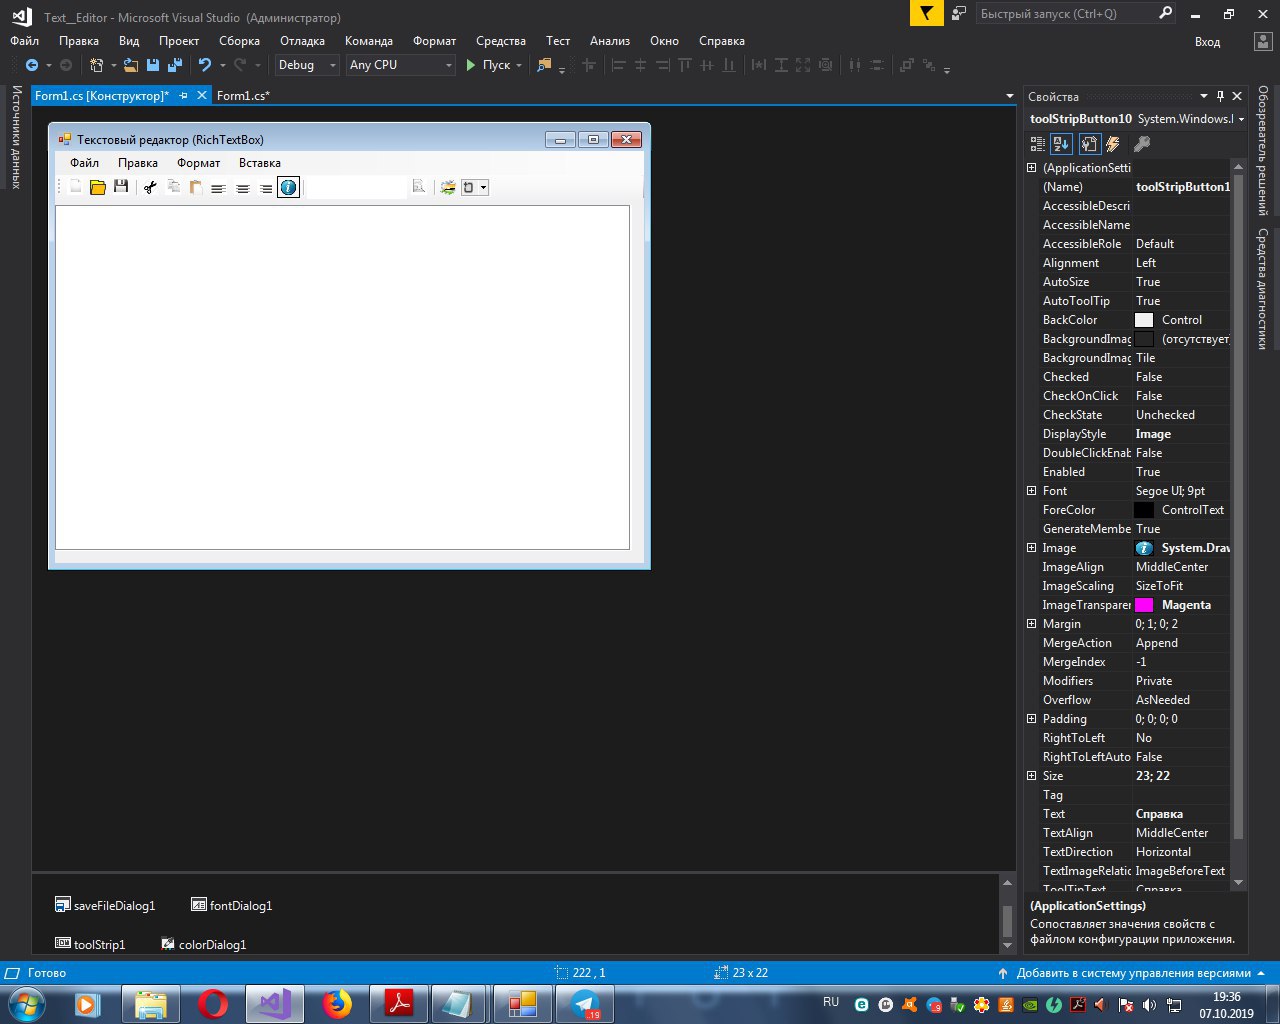Select the Copy icon on the designed form toolstrip

[x=173, y=187]
